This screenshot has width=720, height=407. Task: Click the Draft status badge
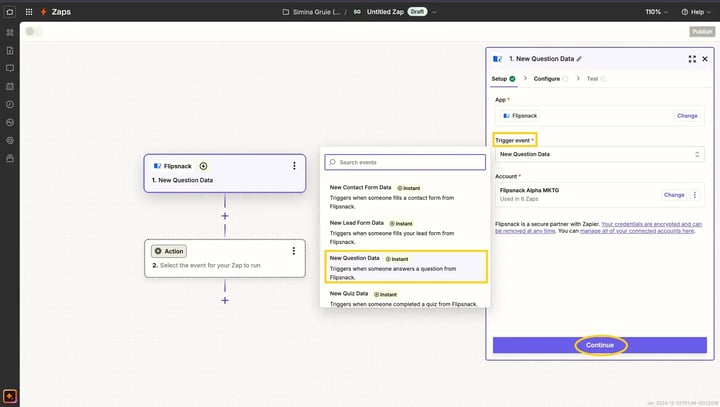point(417,12)
